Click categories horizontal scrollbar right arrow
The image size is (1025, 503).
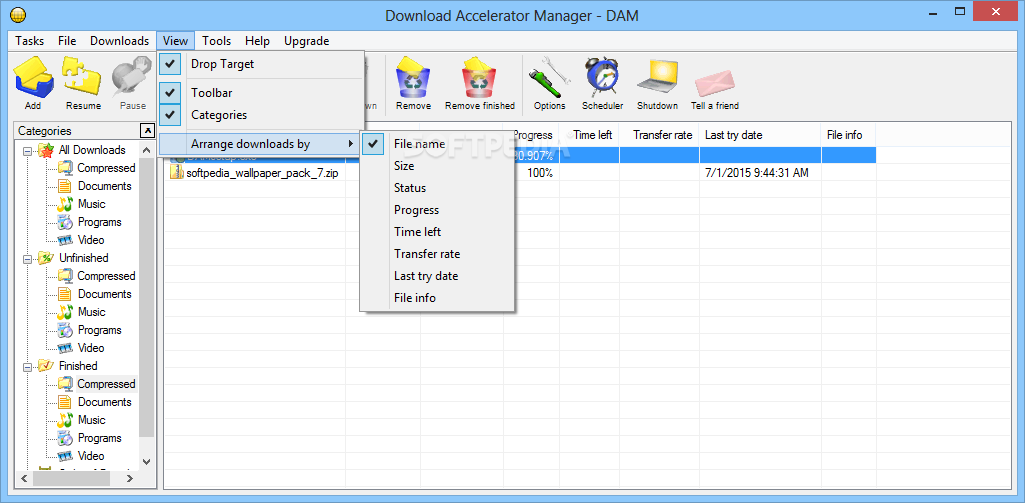coord(130,479)
